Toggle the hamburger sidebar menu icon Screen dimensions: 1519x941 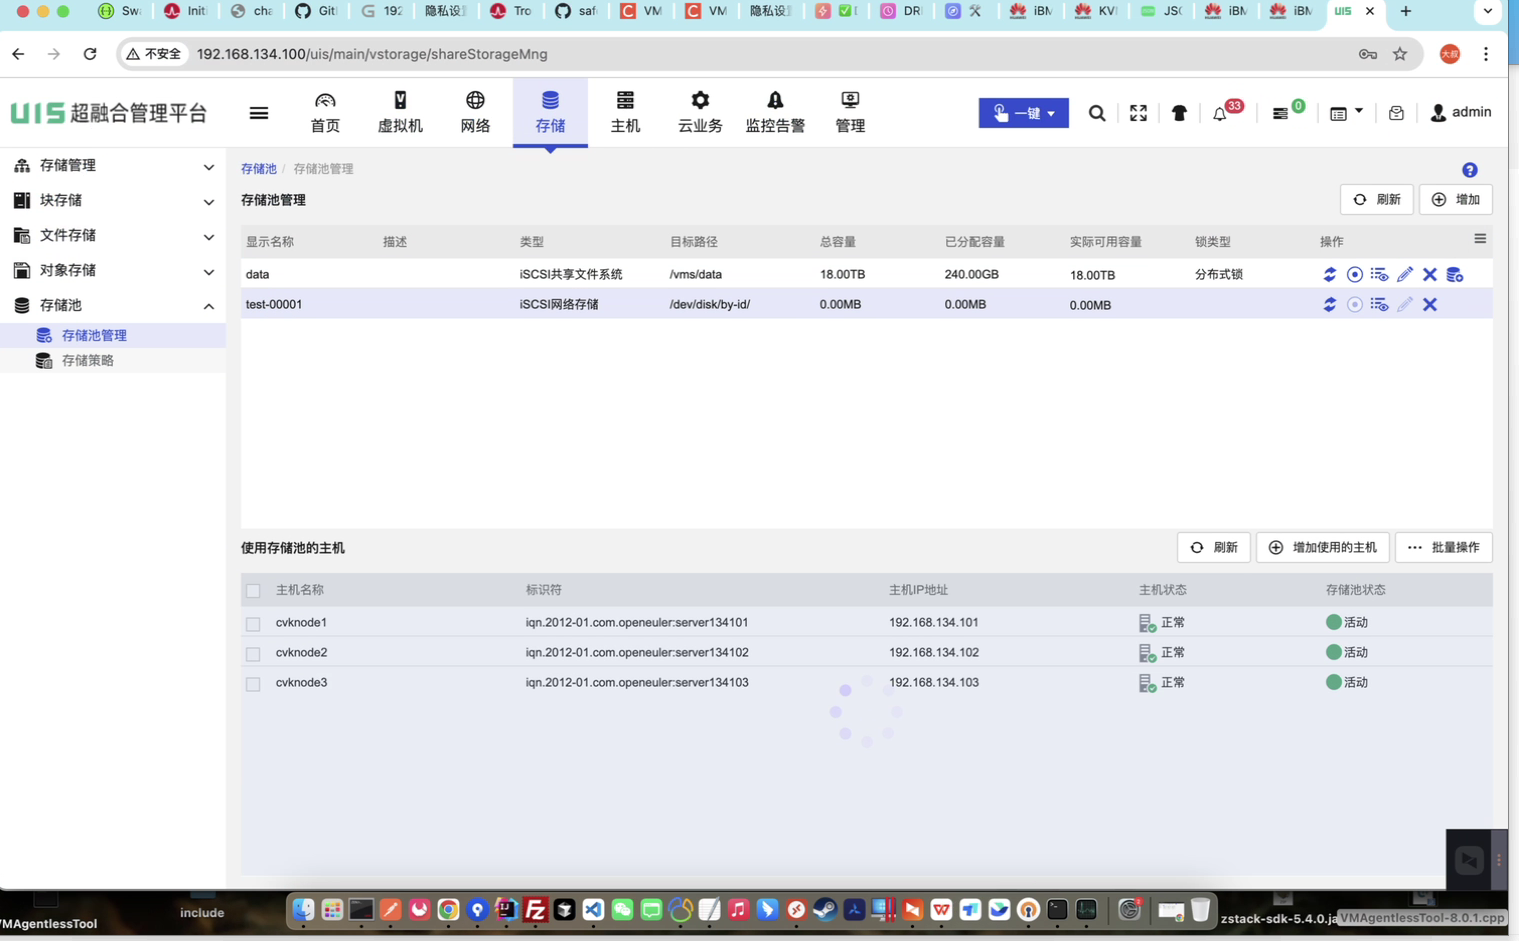click(x=259, y=113)
